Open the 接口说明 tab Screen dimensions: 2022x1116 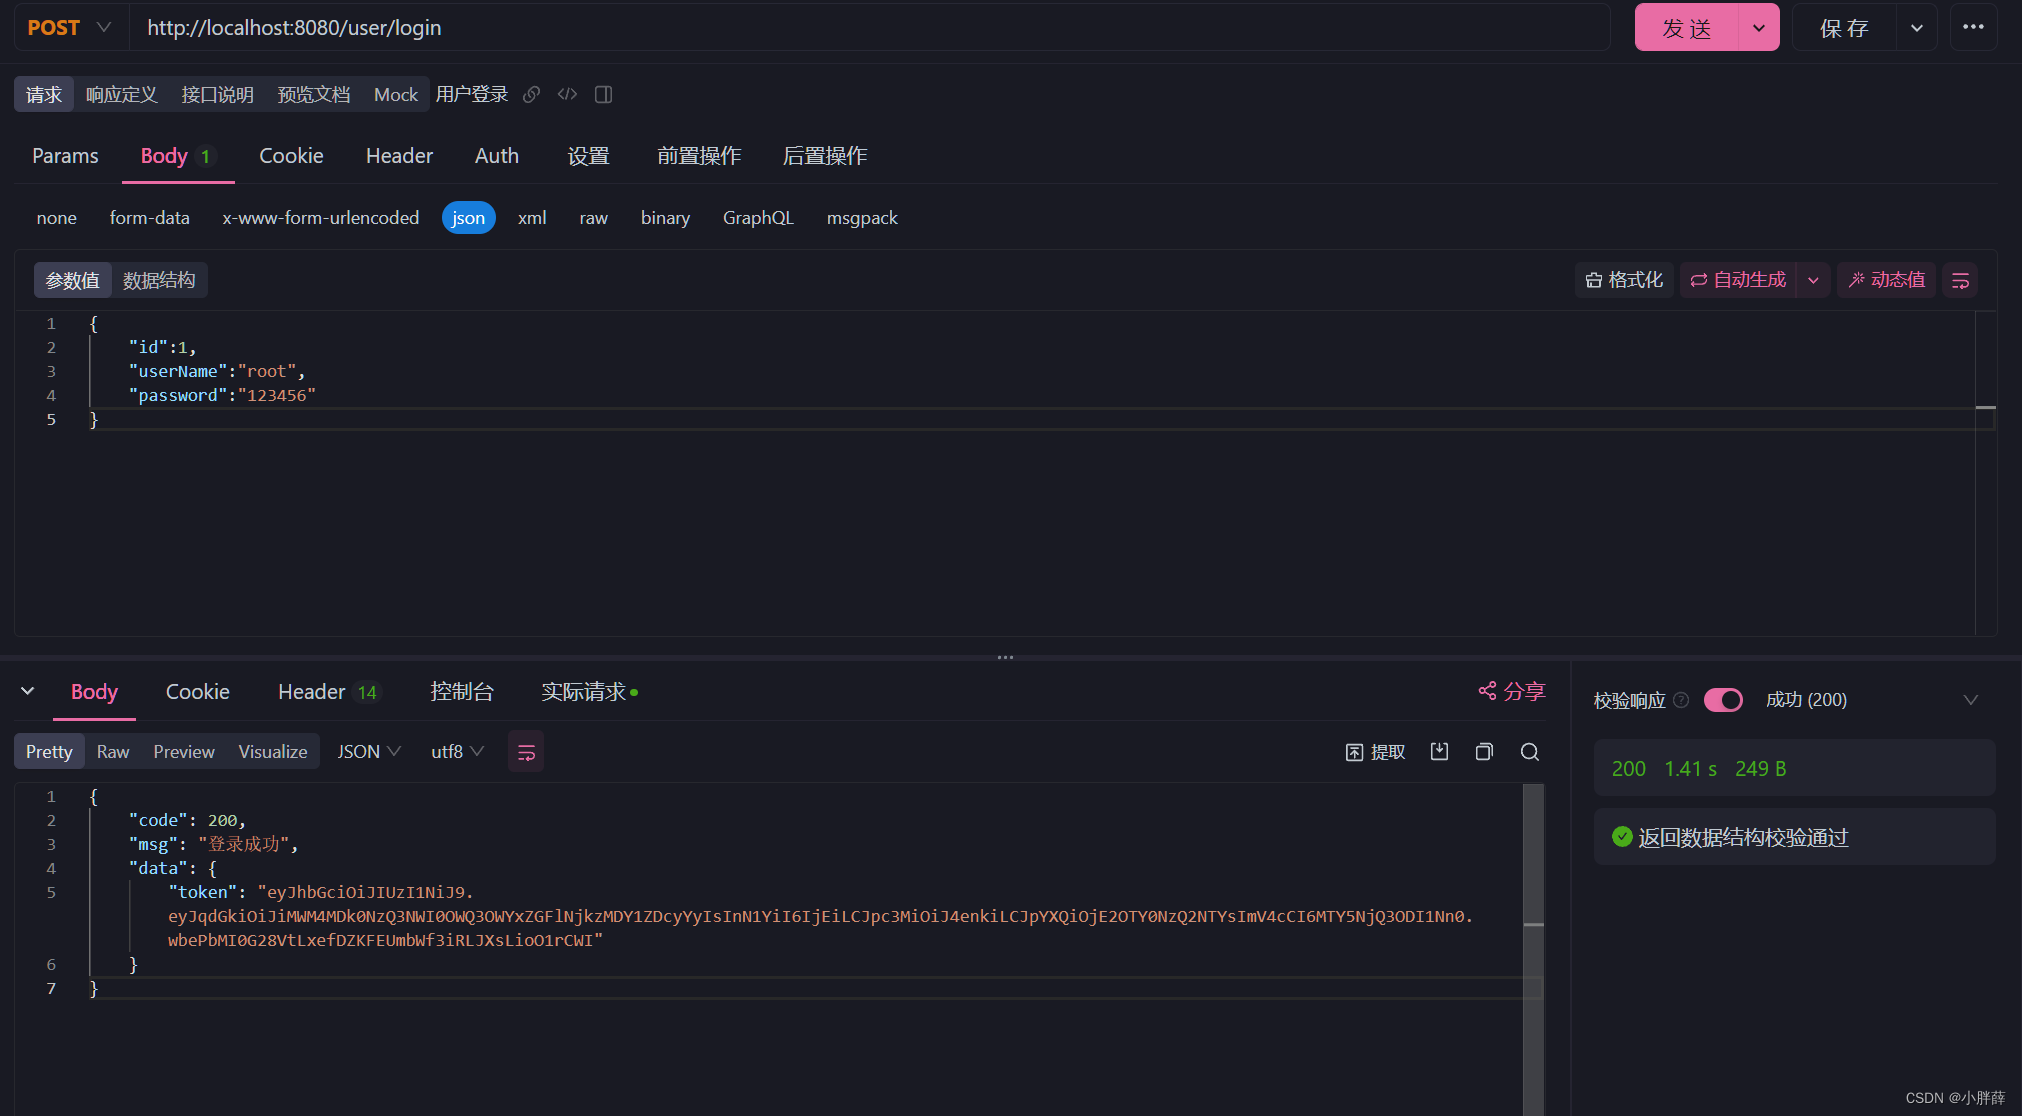pos(218,94)
